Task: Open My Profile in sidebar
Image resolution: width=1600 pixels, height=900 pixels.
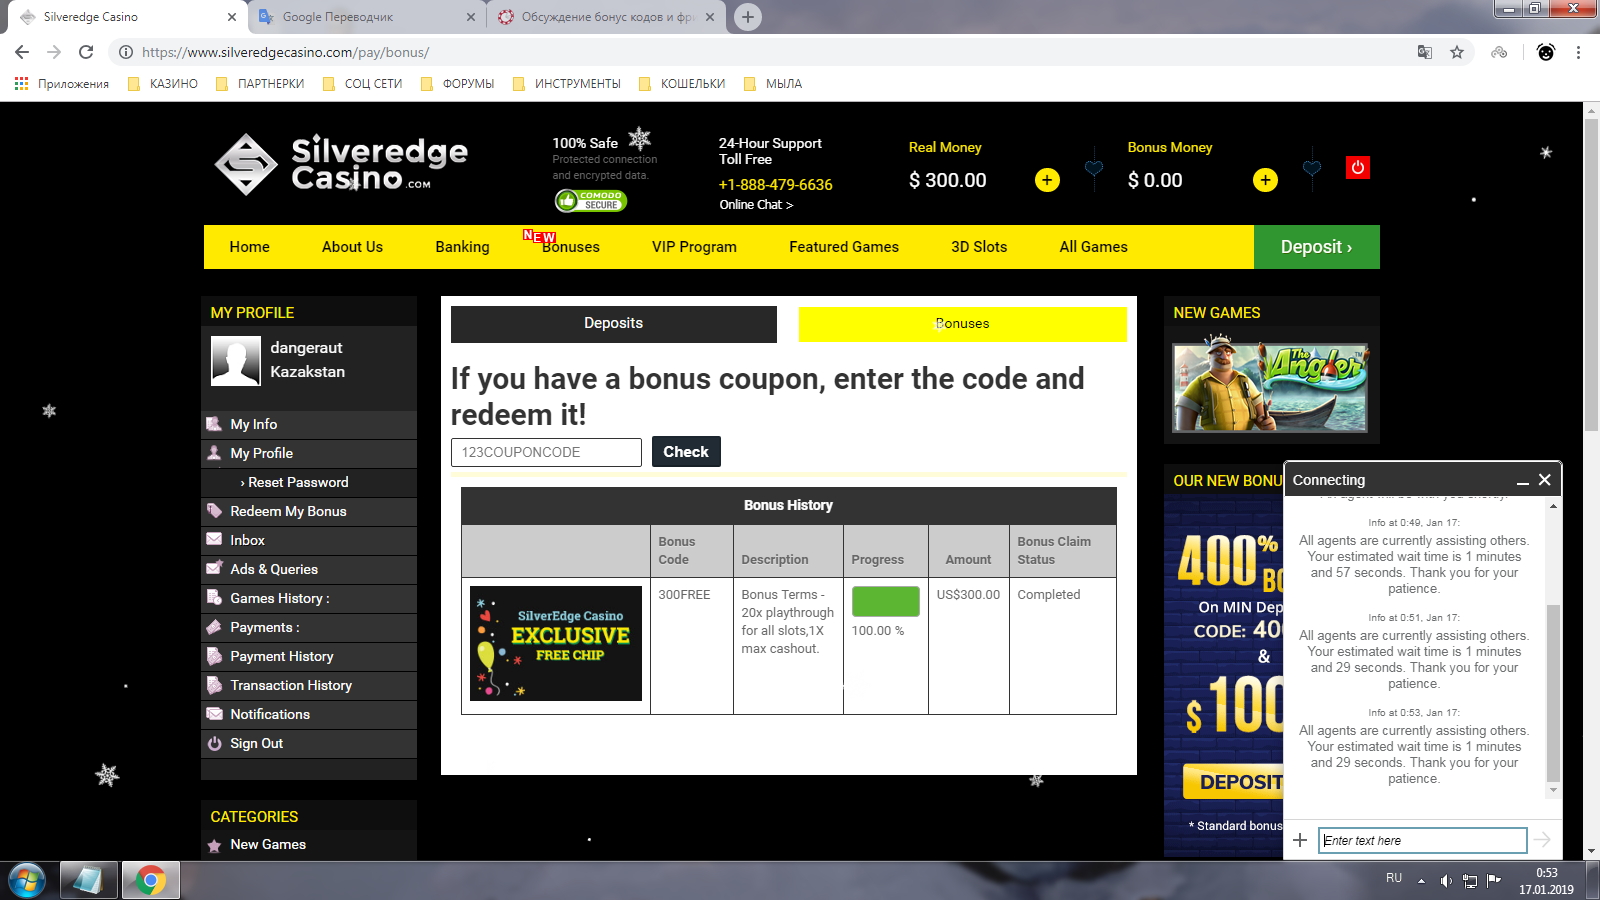Action: coord(309,453)
